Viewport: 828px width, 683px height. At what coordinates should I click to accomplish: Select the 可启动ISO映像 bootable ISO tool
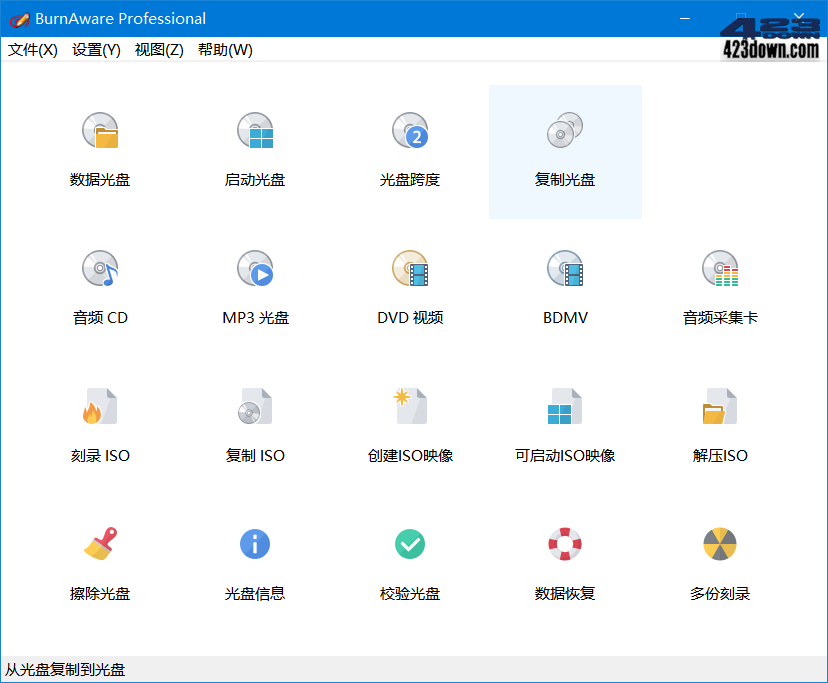point(564,426)
